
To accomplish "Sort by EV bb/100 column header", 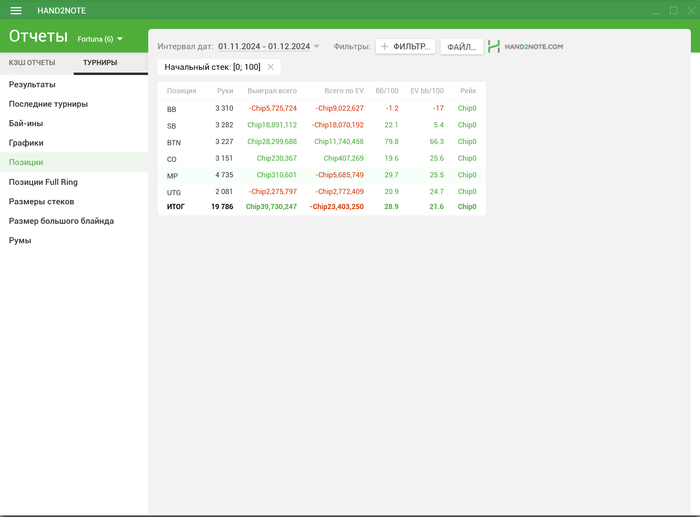I will click(427, 91).
